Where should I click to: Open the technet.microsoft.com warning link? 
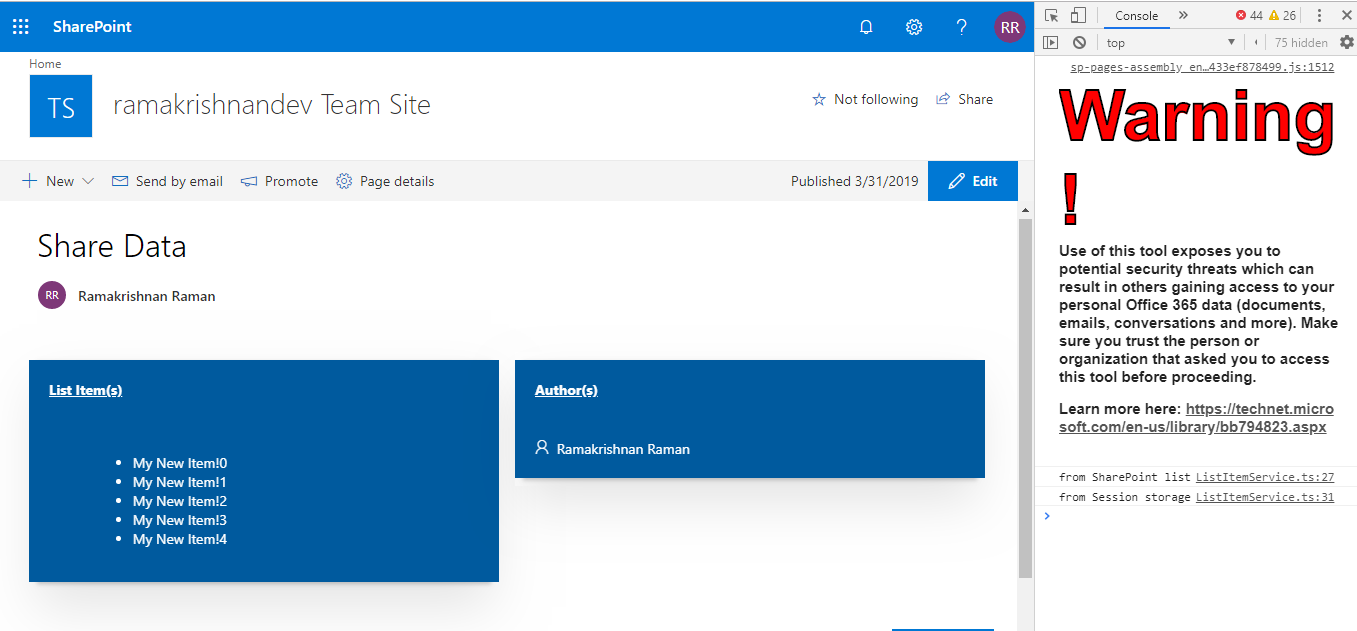[x=1196, y=418]
